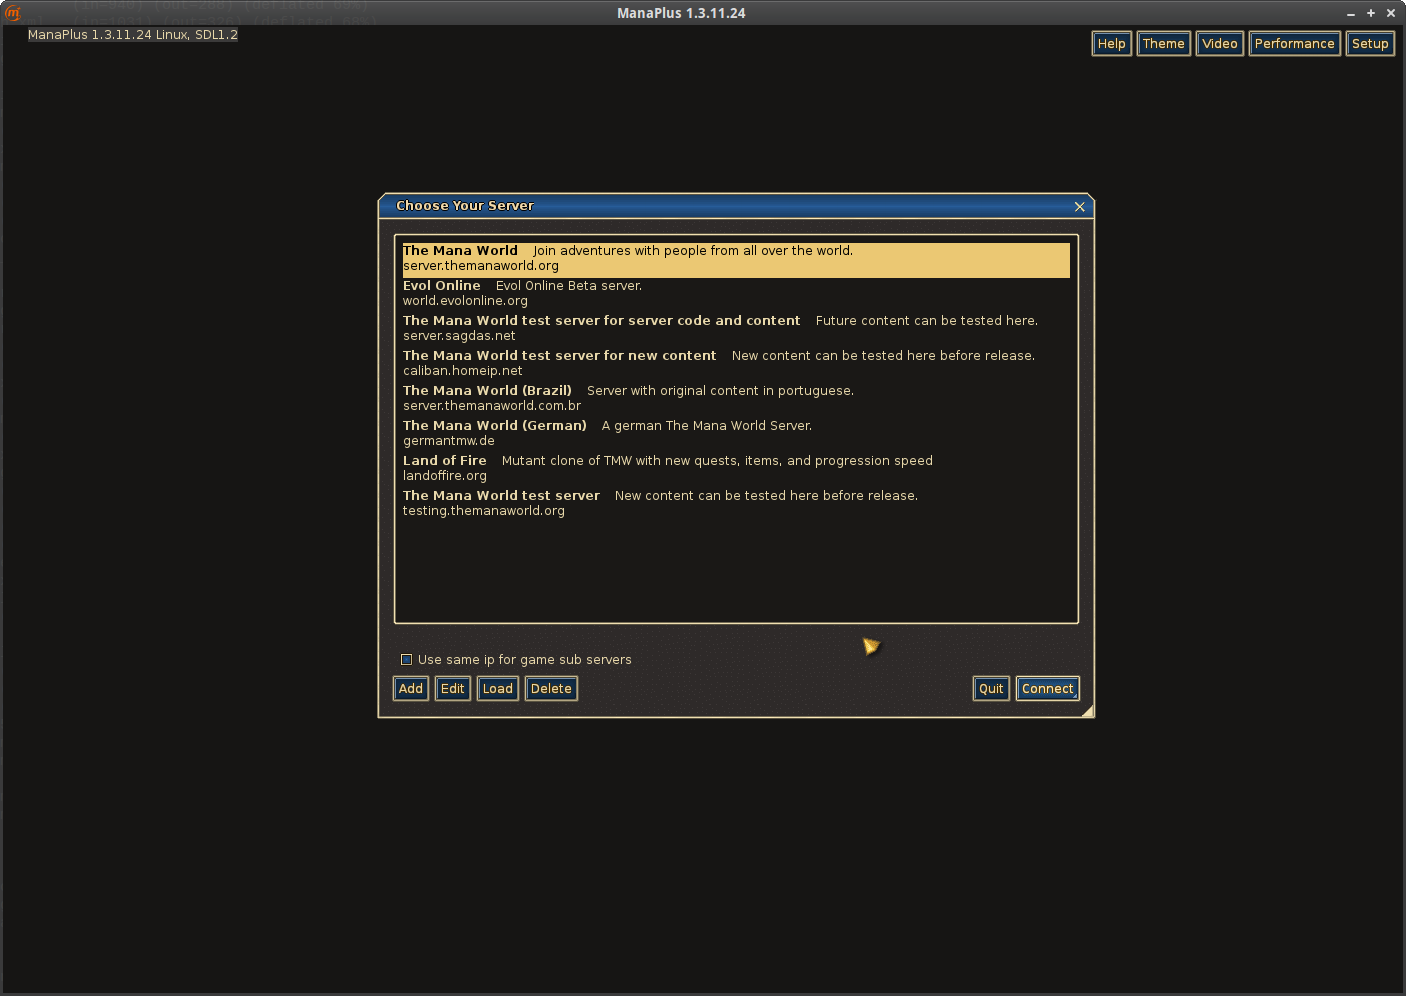Select The Mana World server.themanaworld.org entry

tap(736, 259)
